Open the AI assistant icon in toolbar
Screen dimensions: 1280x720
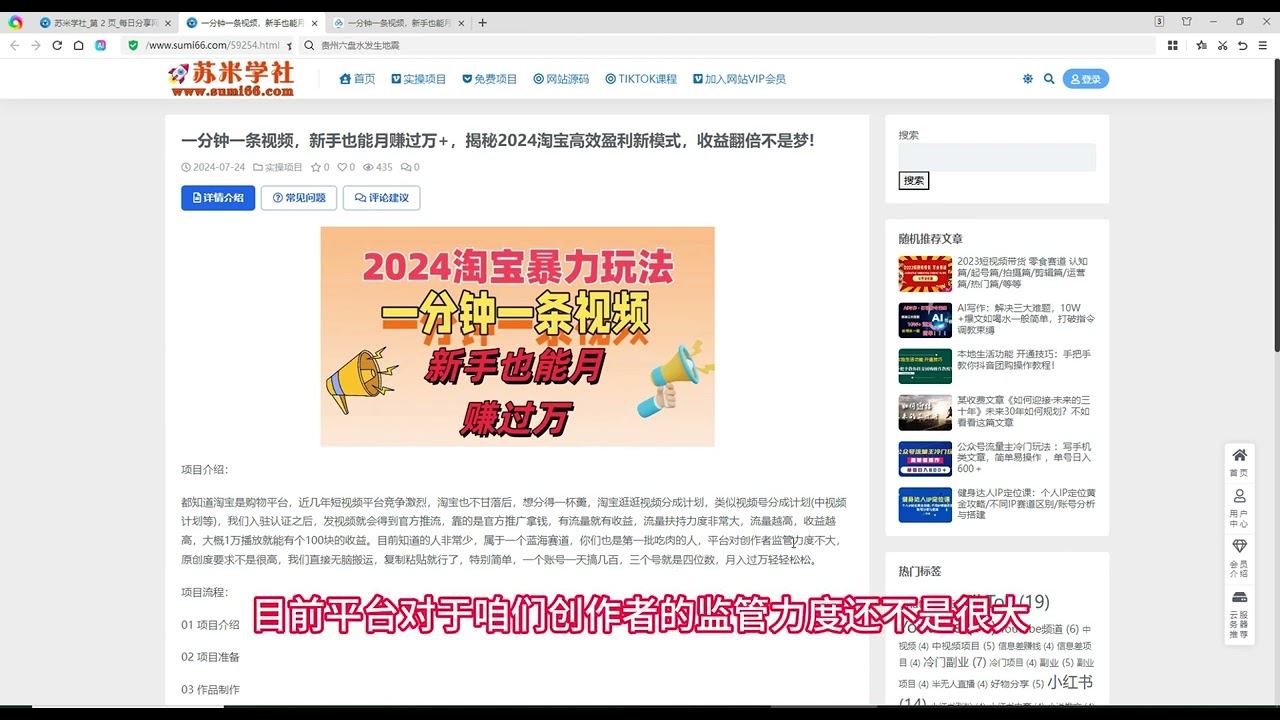tap(101, 45)
